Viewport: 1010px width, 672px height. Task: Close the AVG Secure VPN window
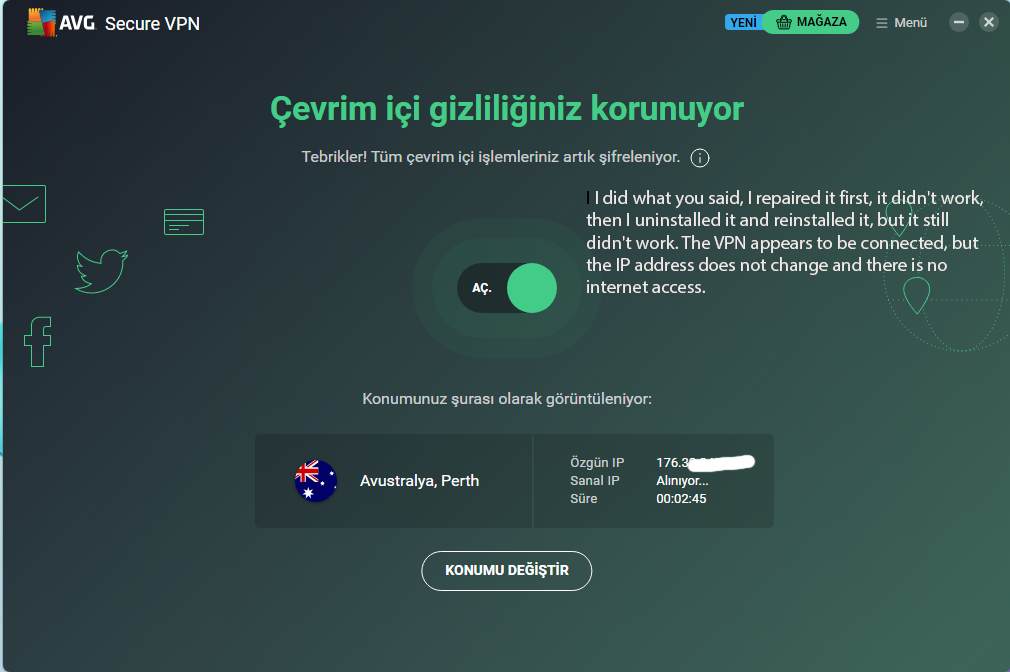(x=989, y=22)
